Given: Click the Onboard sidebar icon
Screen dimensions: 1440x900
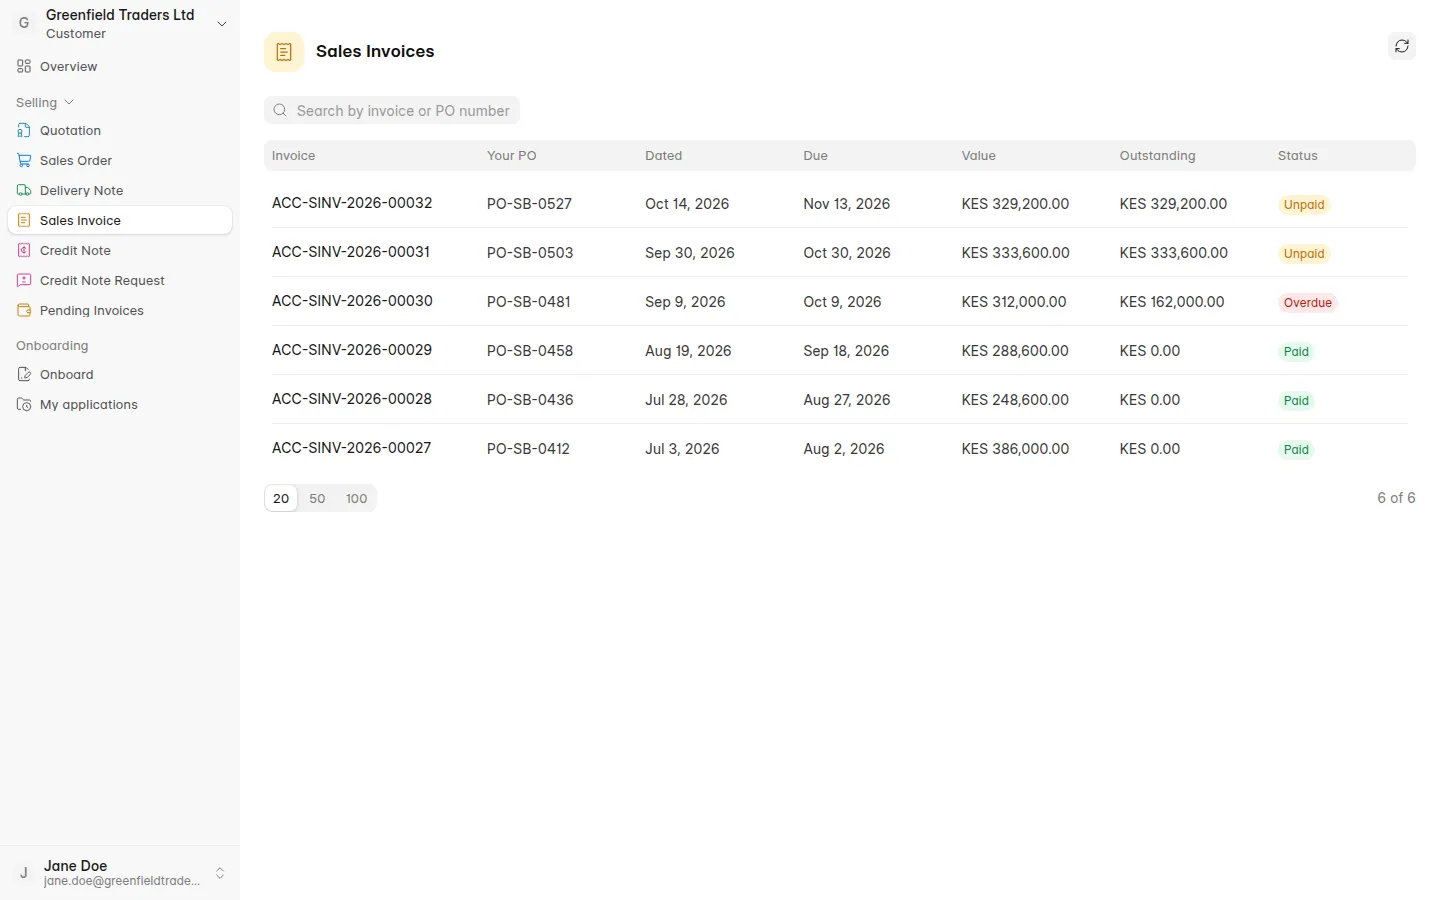Looking at the screenshot, I should pos(24,375).
